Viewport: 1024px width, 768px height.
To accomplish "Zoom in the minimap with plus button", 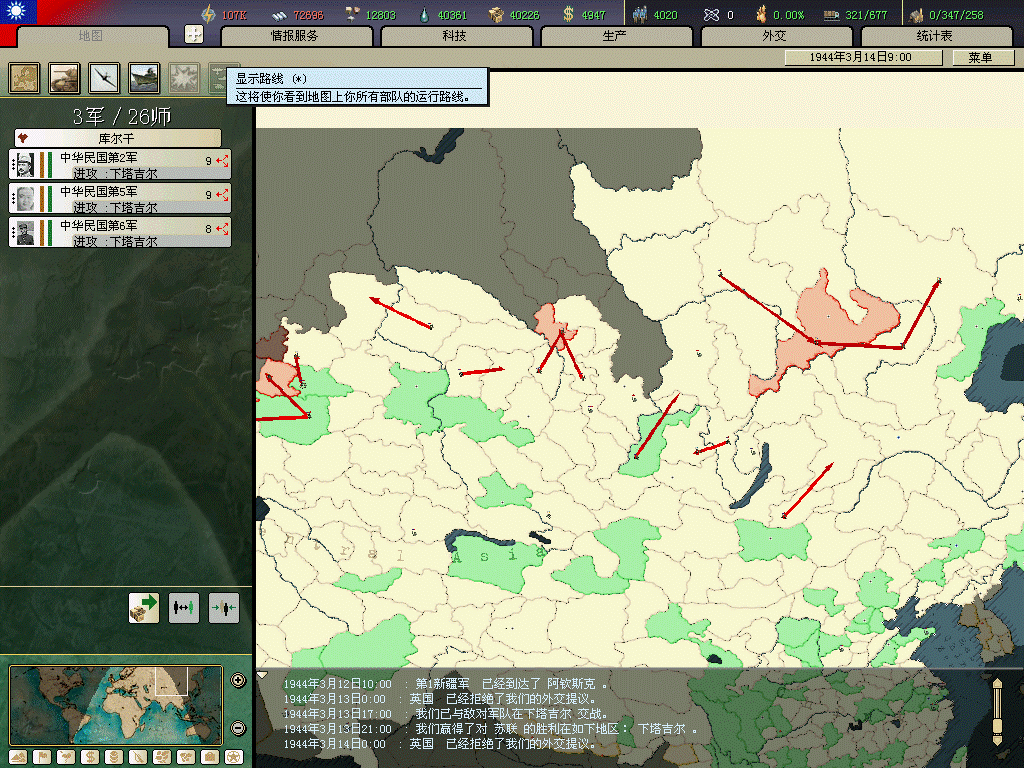I will (238, 681).
